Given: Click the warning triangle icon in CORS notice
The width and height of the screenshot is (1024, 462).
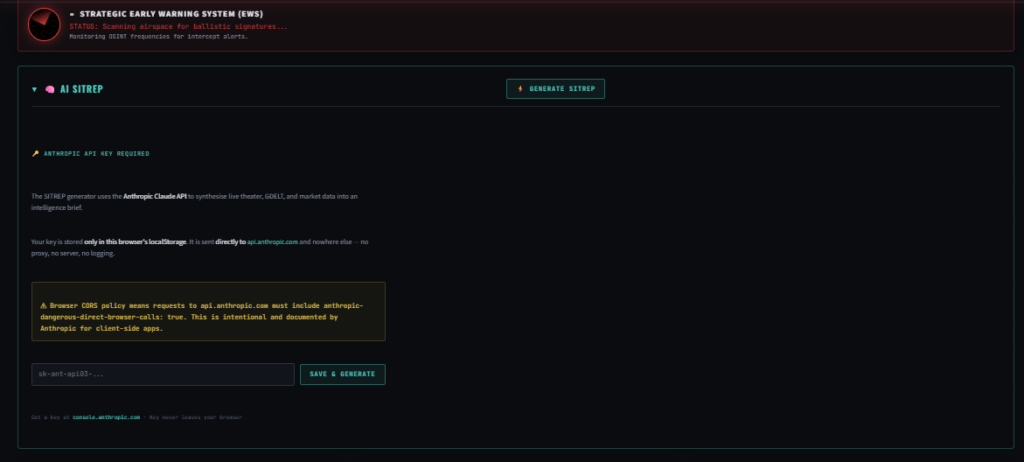Looking at the screenshot, I should click(43, 304).
